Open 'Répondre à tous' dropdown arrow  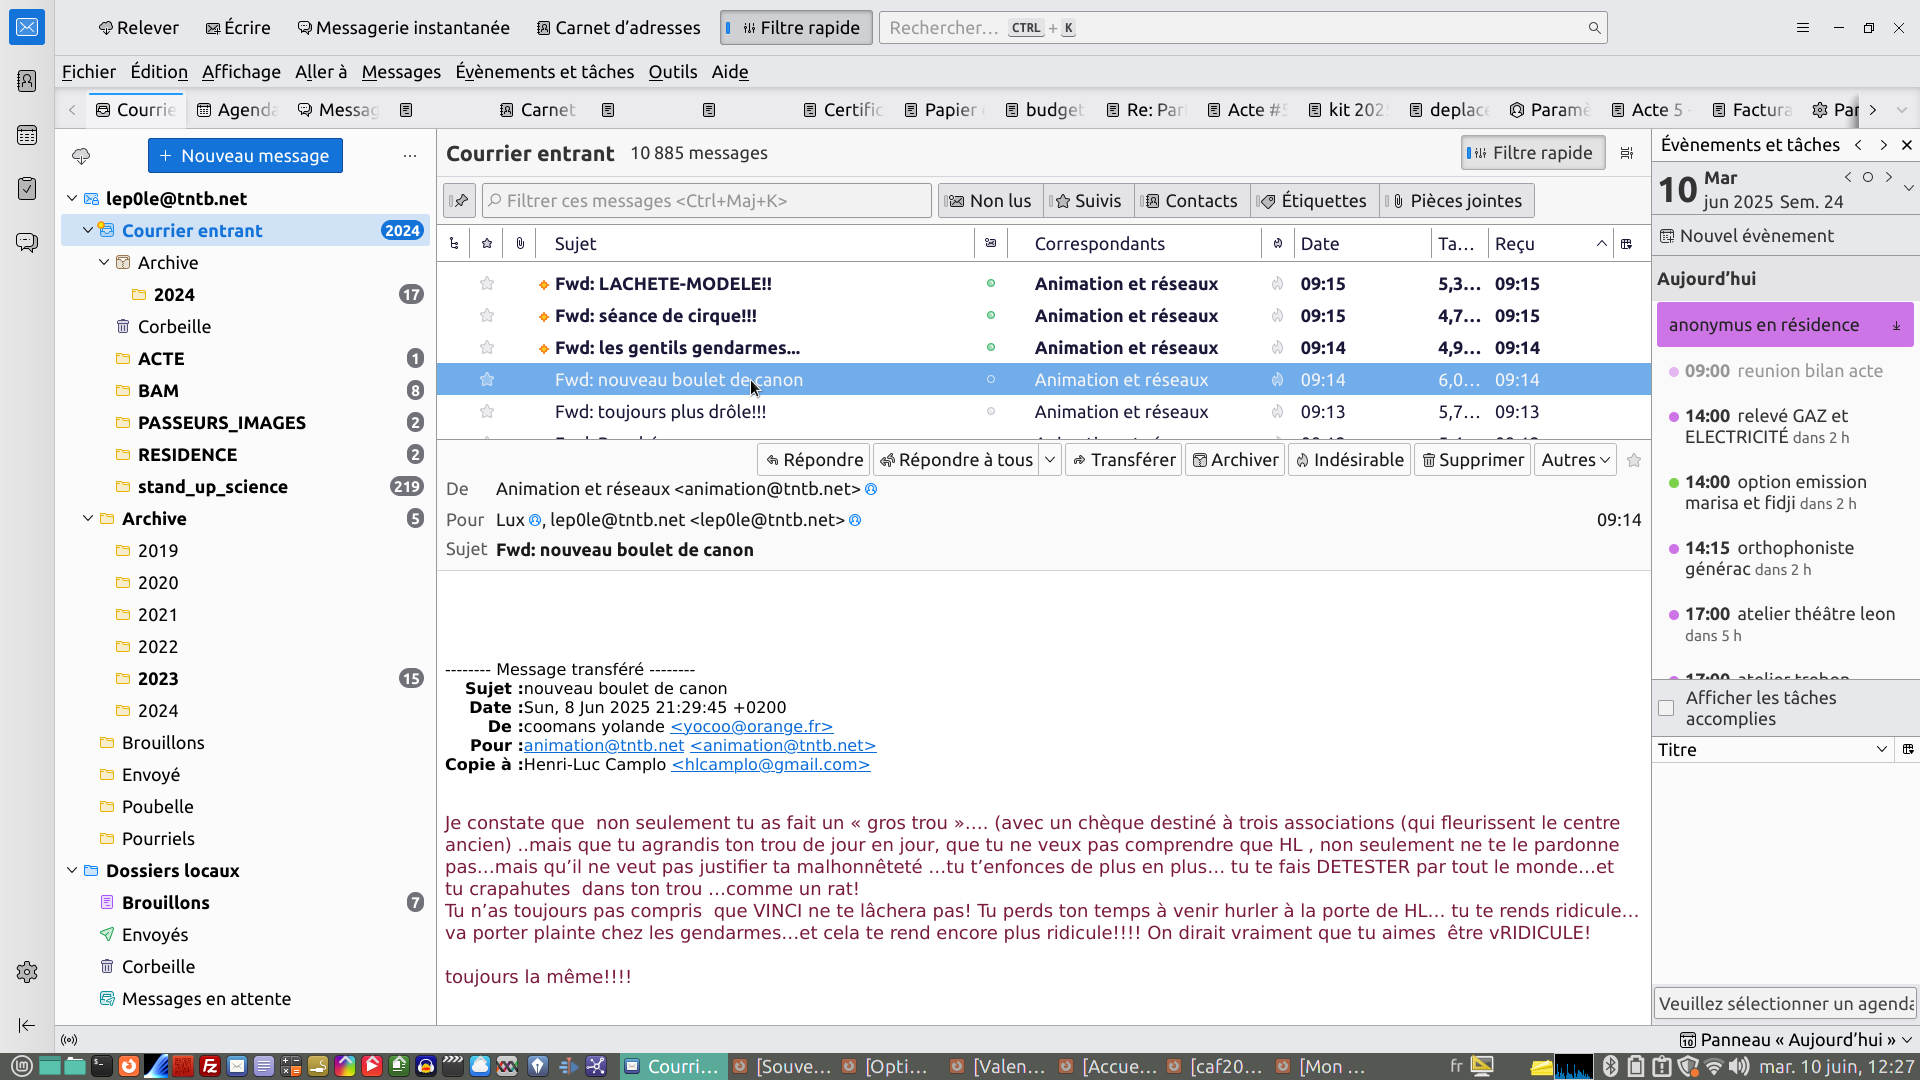tap(1050, 460)
